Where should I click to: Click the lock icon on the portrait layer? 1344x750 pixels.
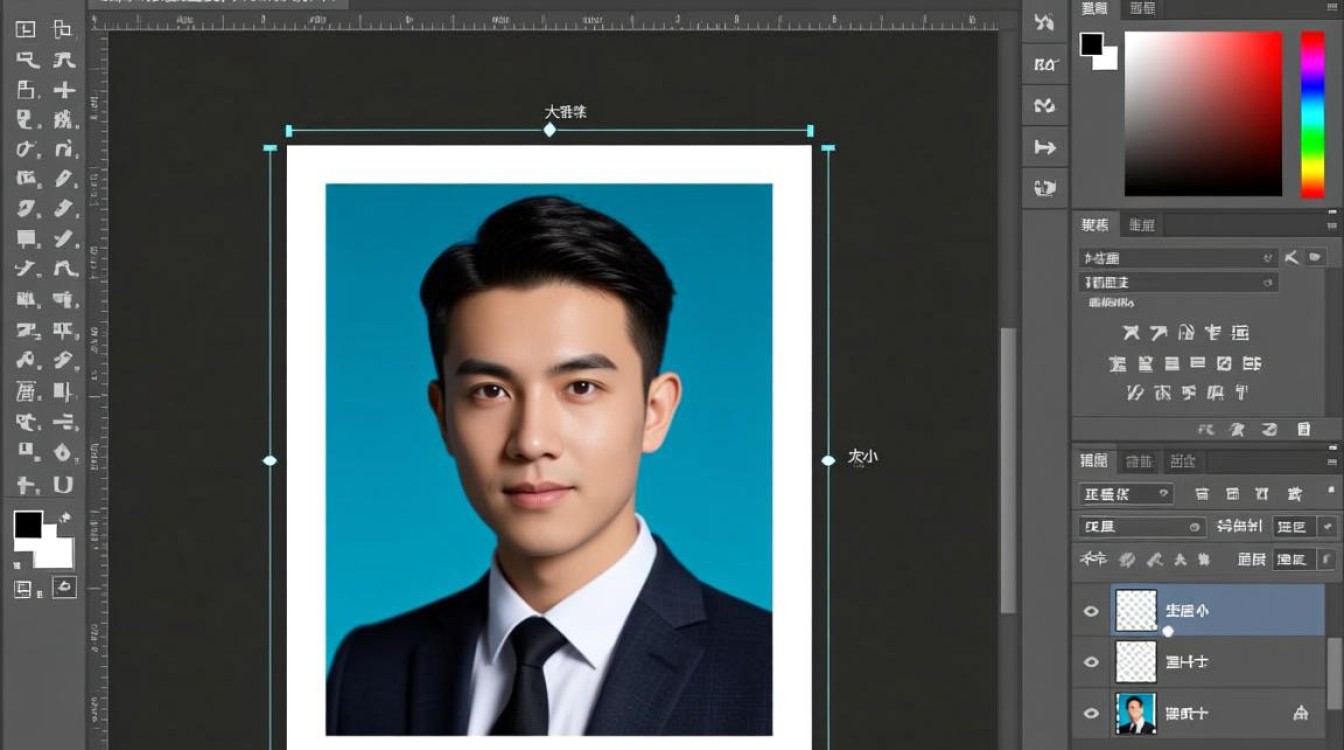(1300, 713)
